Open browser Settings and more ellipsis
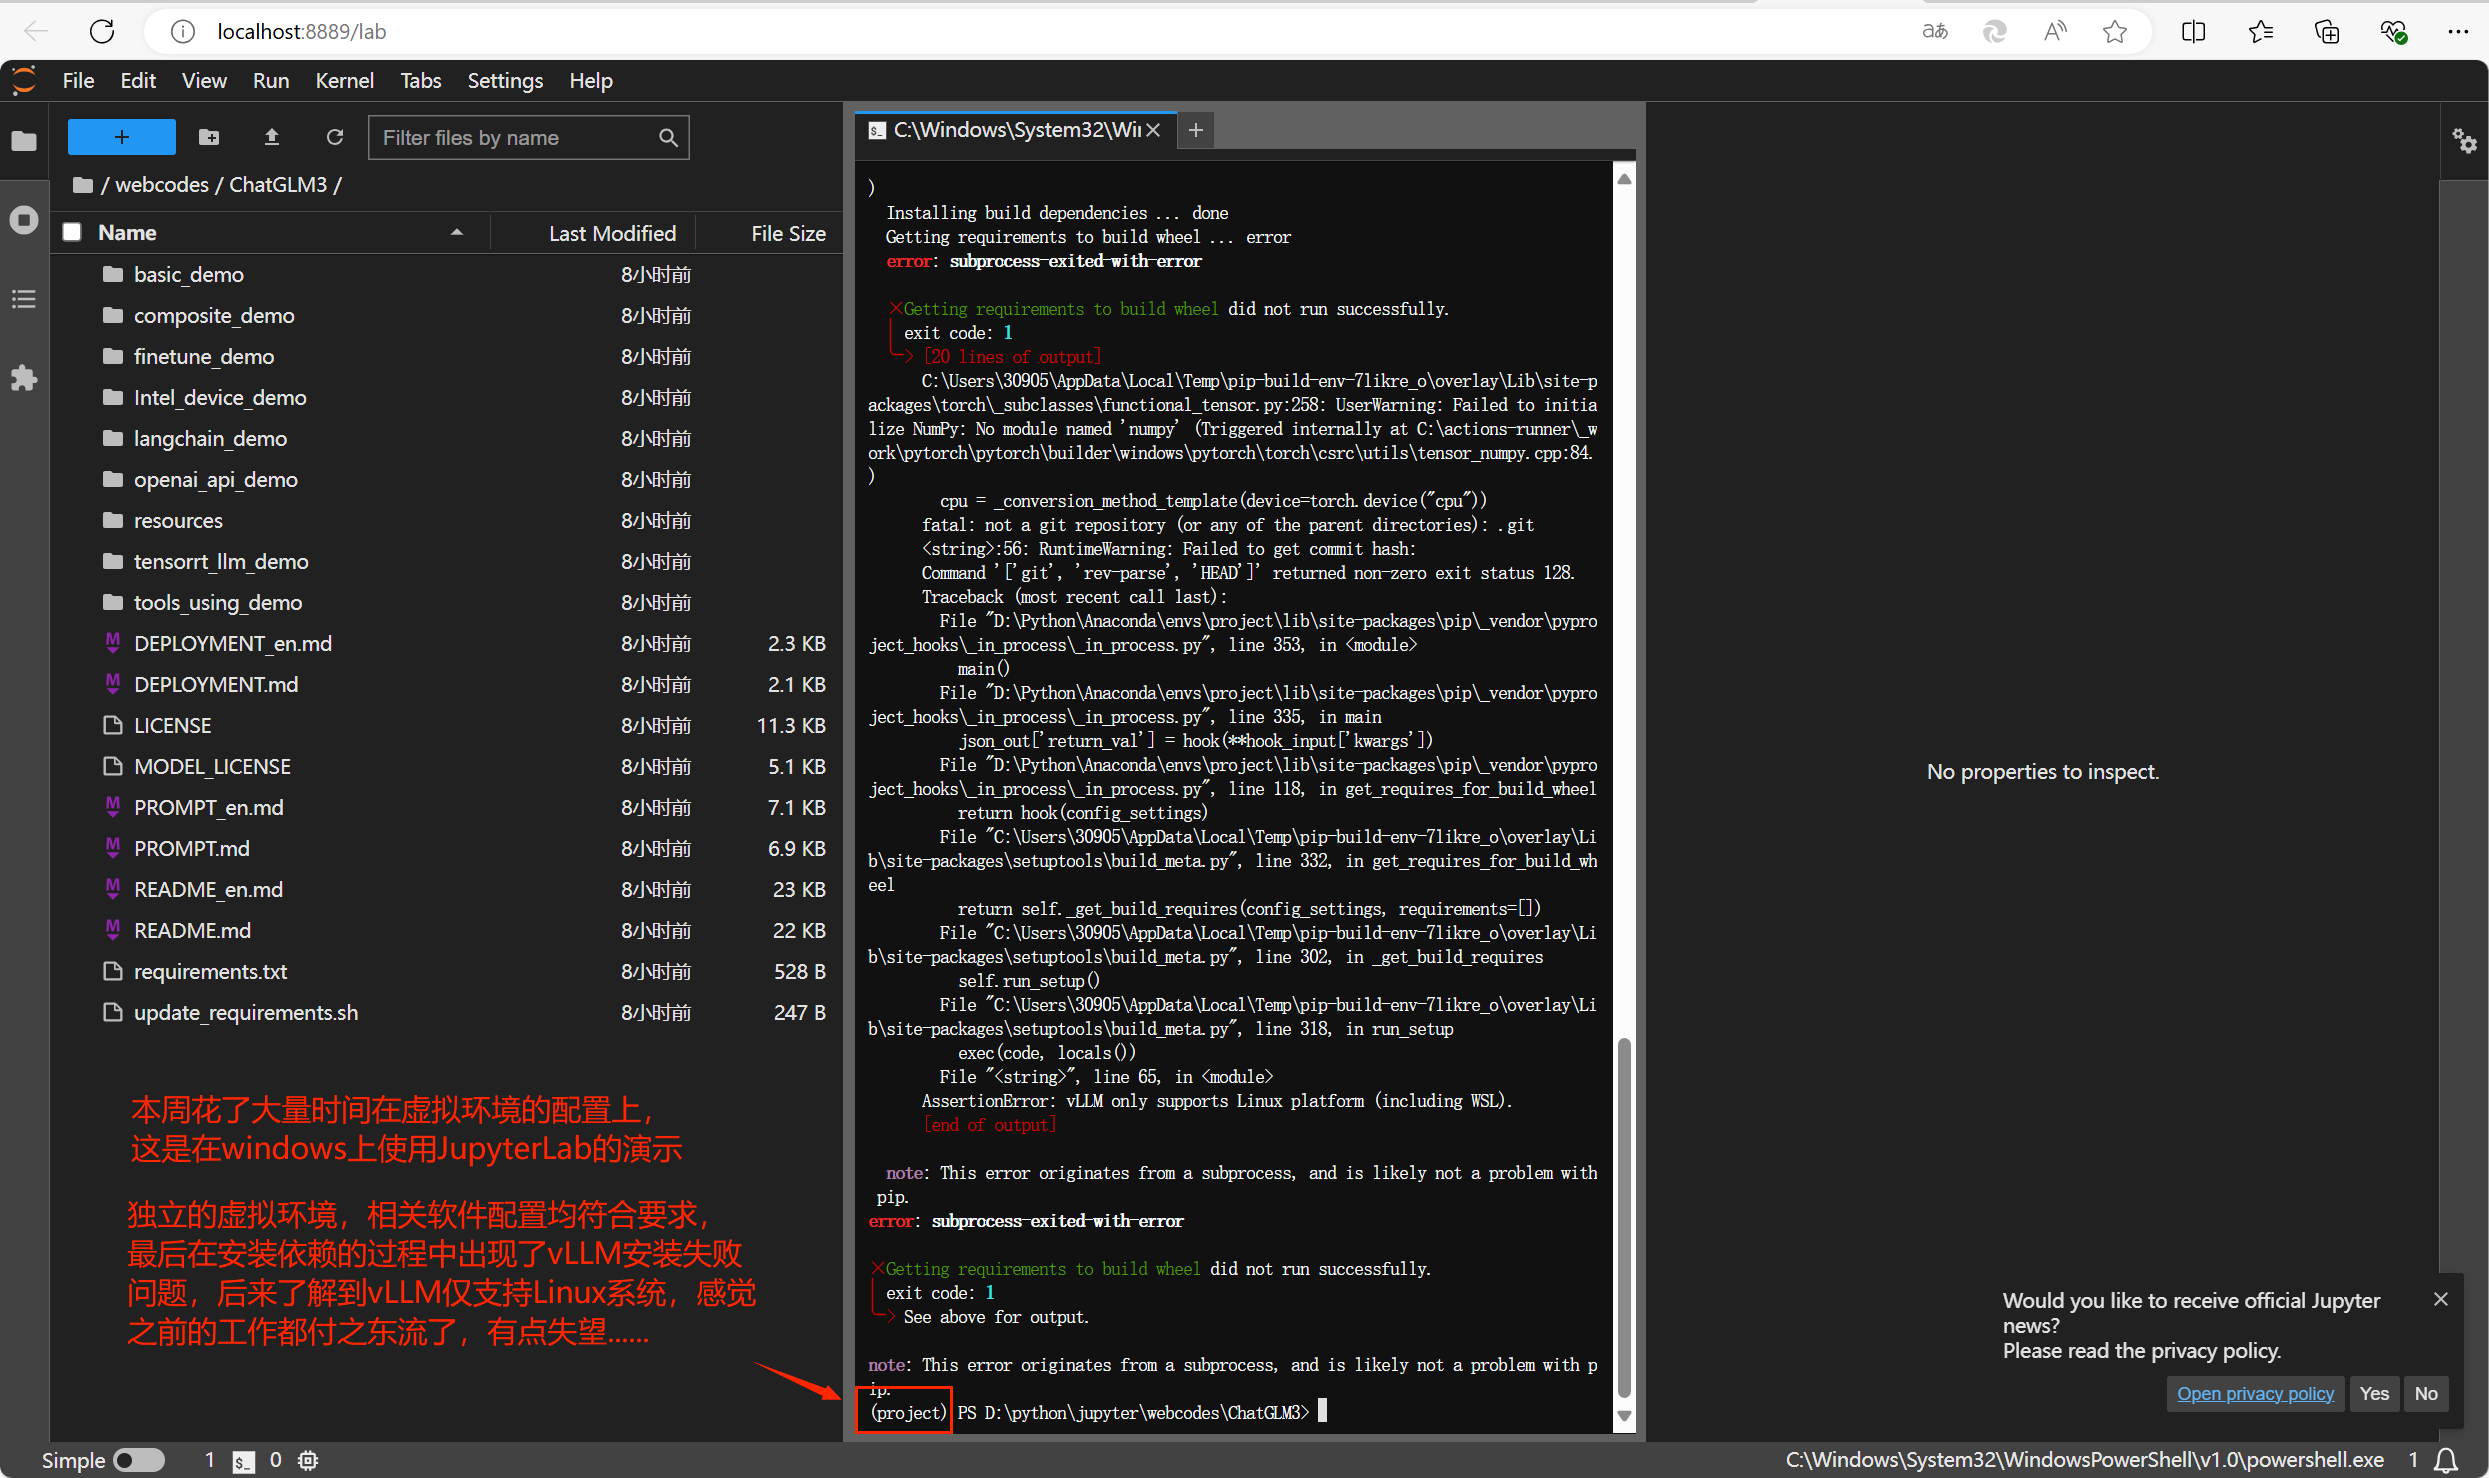This screenshot has width=2489, height=1478. click(2458, 32)
